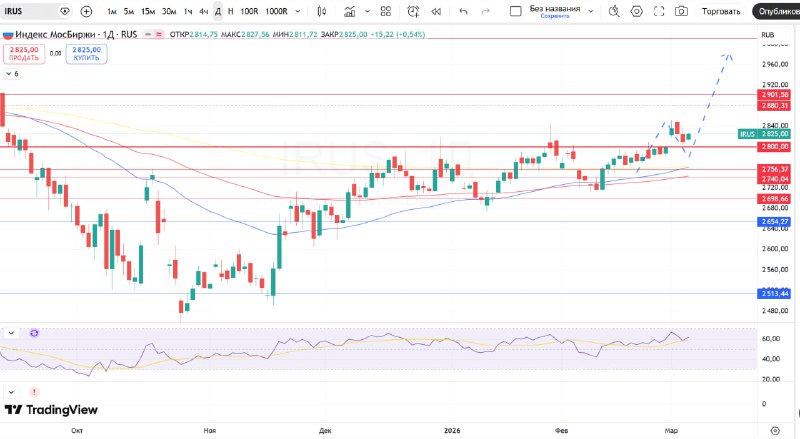Enter fullscreen chart mode
This screenshot has width=800, height=439.
[660, 11]
